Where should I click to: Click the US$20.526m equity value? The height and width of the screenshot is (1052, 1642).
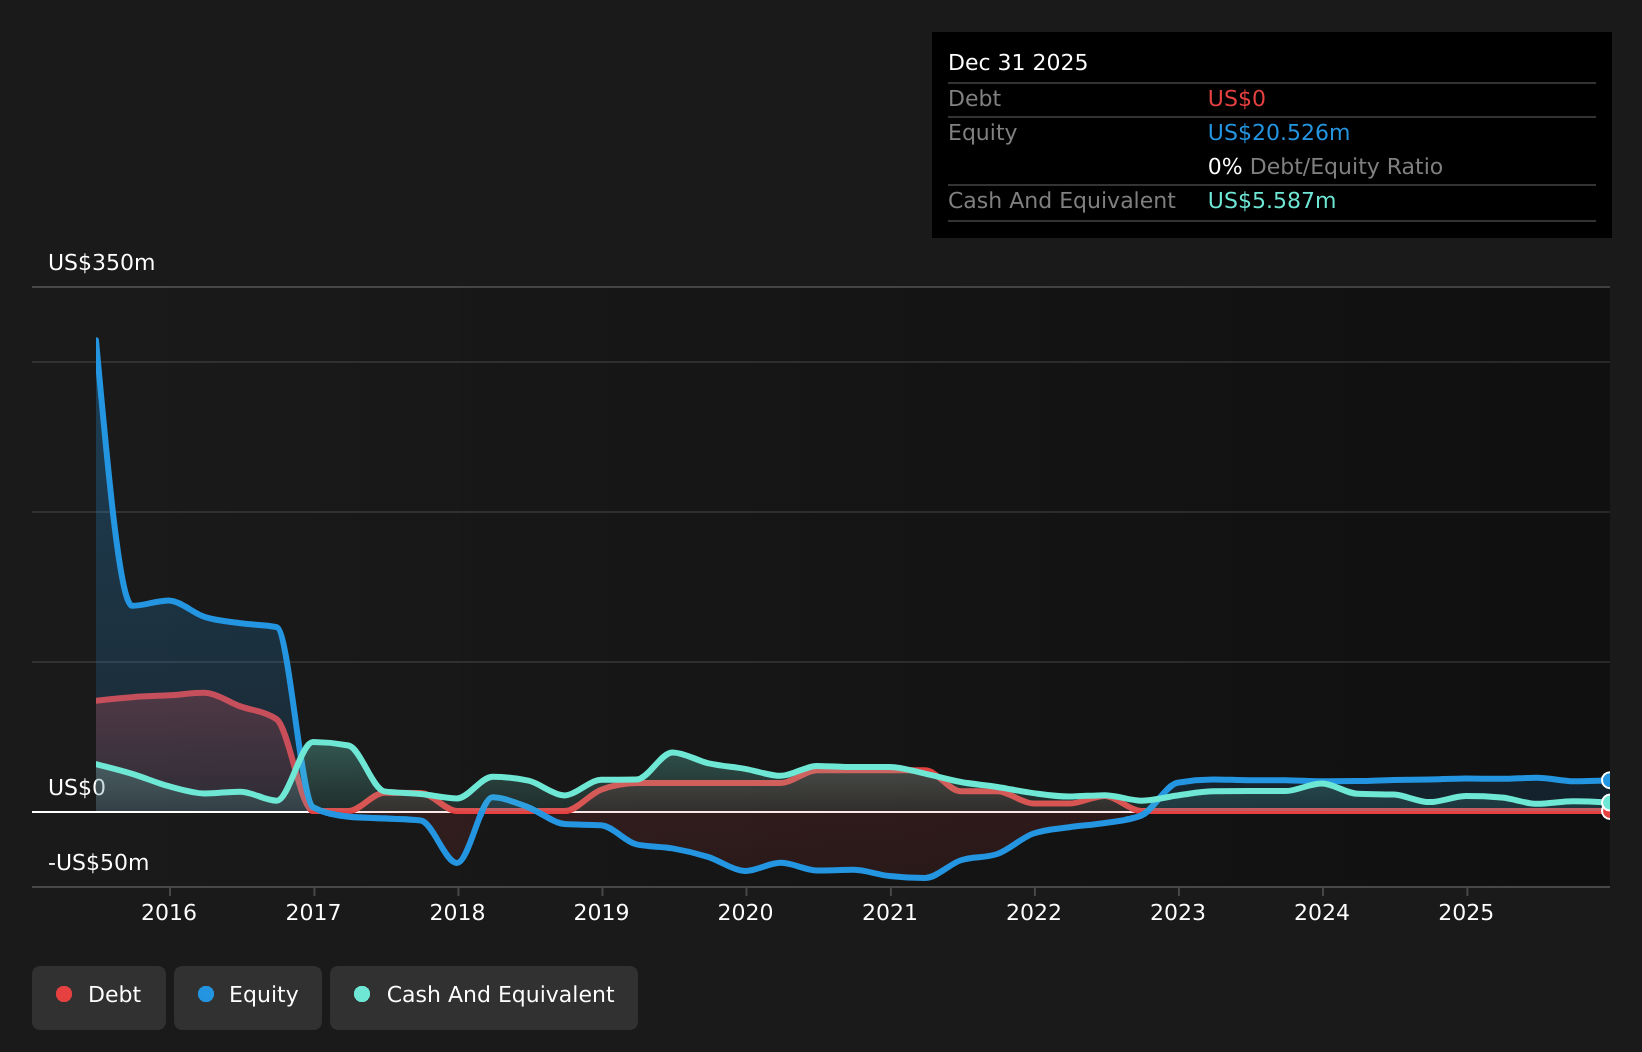click(1279, 133)
